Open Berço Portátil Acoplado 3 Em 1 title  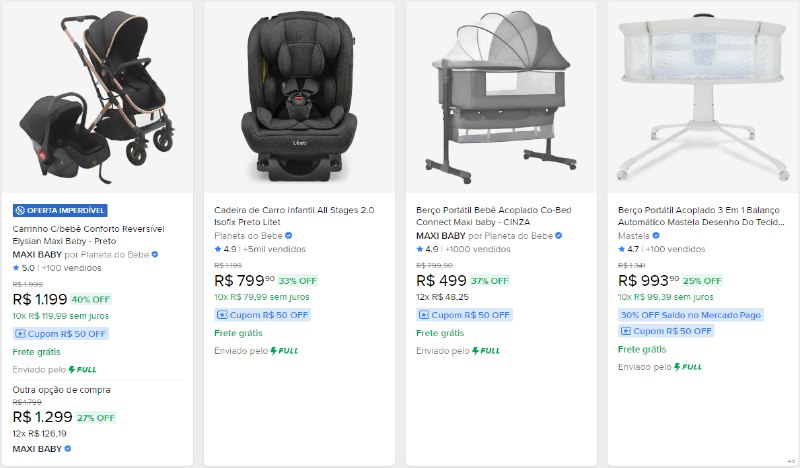(x=698, y=216)
